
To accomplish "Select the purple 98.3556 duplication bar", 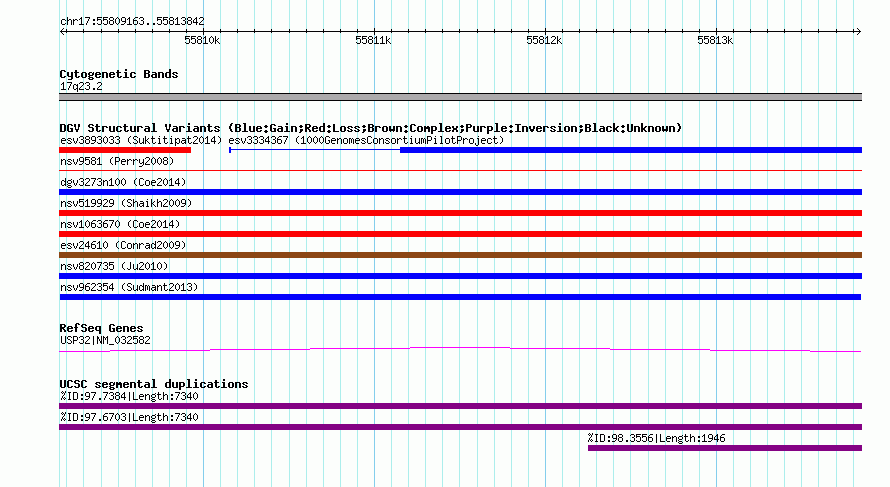I will coord(725,448).
